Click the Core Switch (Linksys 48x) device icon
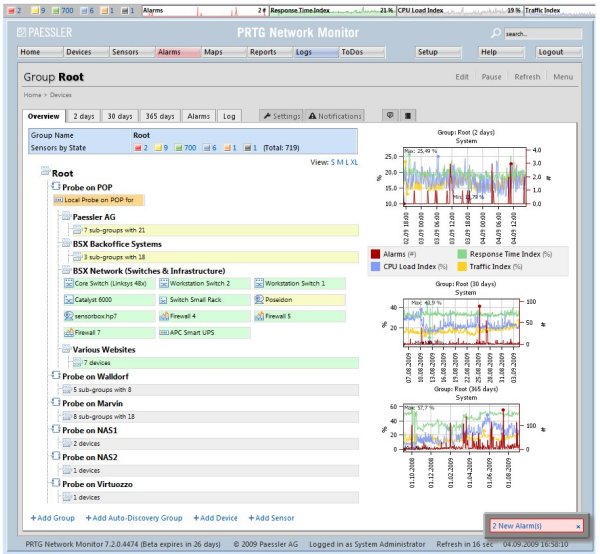 point(69,284)
